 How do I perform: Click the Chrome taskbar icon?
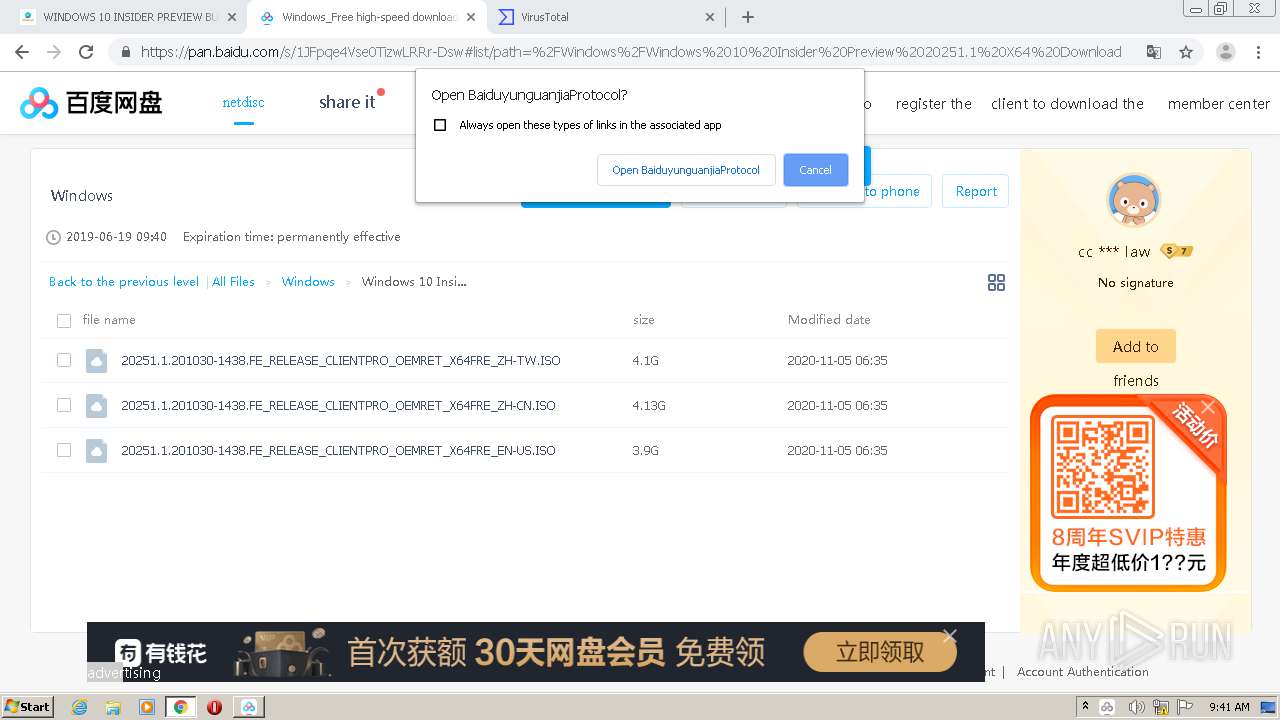click(181, 707)
